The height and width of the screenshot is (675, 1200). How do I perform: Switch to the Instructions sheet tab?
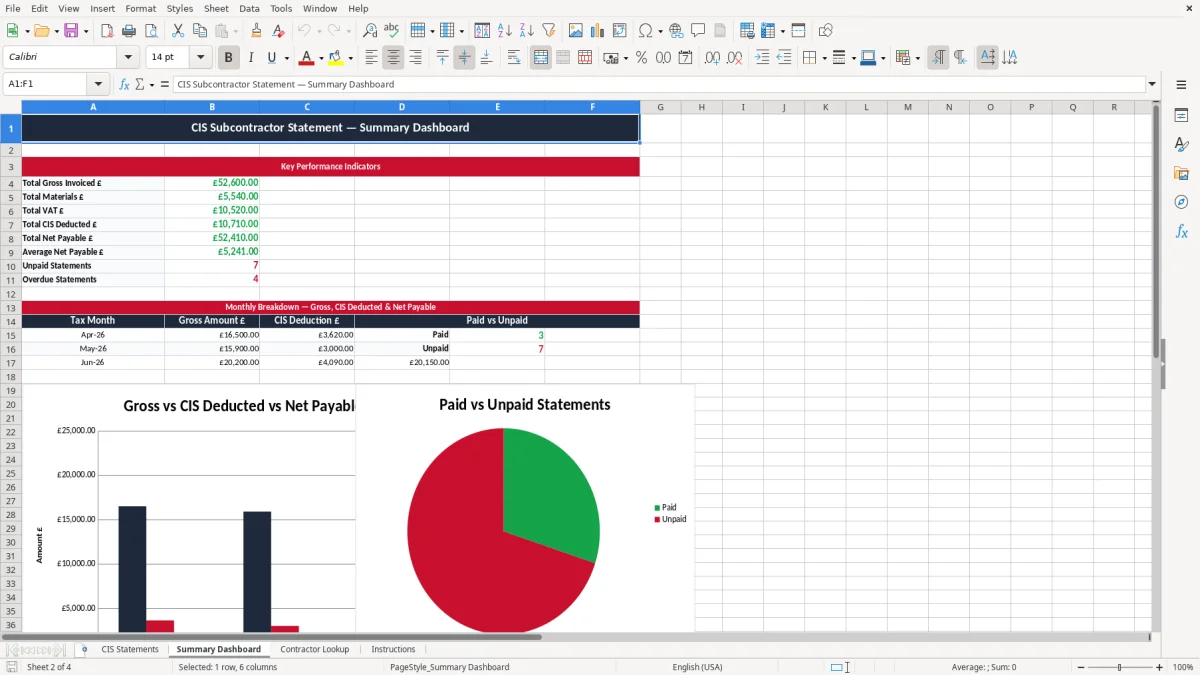[393, 649]
